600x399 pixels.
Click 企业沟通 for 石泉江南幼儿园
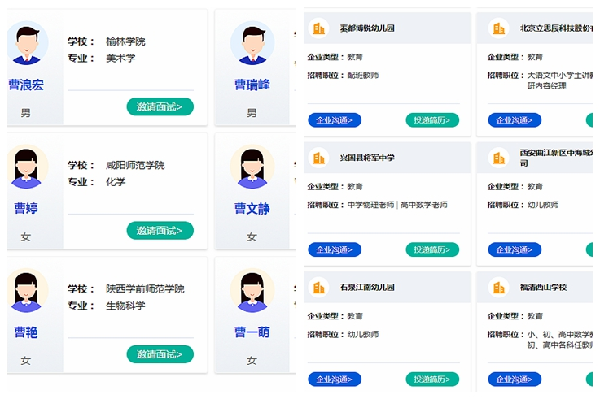coord(334,379)
